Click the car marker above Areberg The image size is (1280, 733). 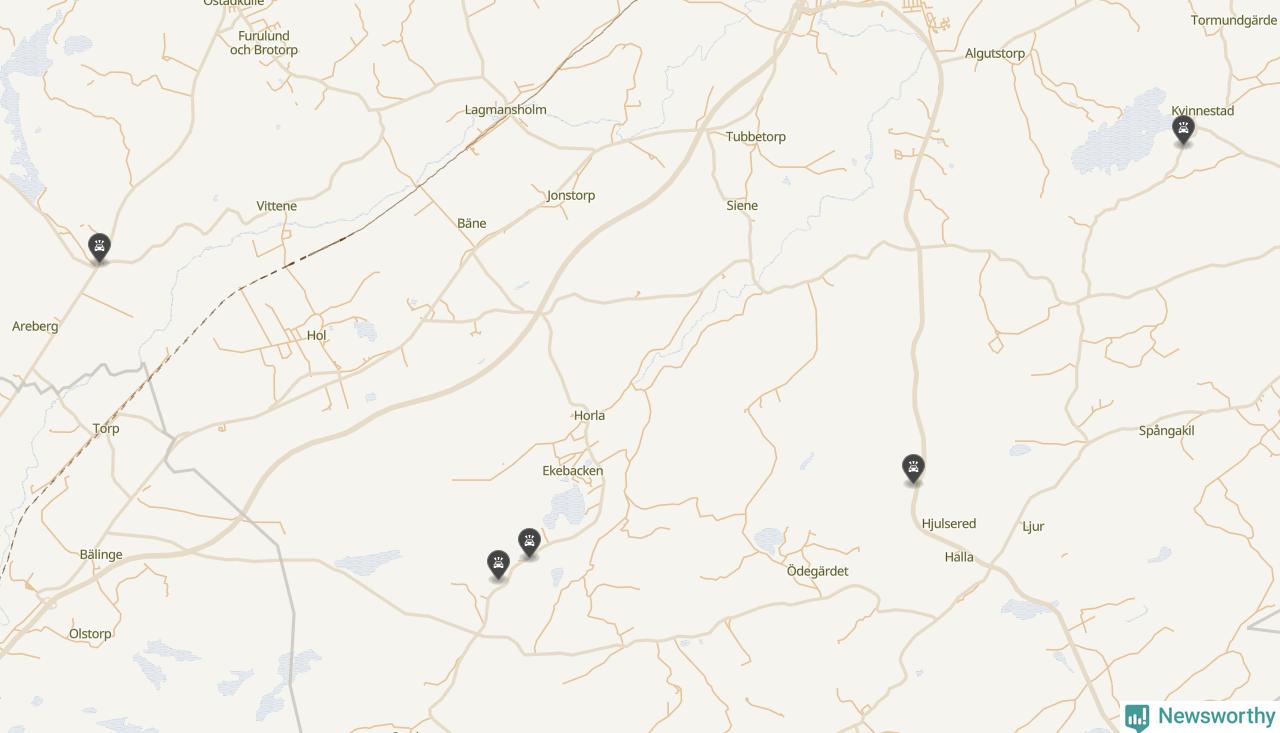click(99, 247)
